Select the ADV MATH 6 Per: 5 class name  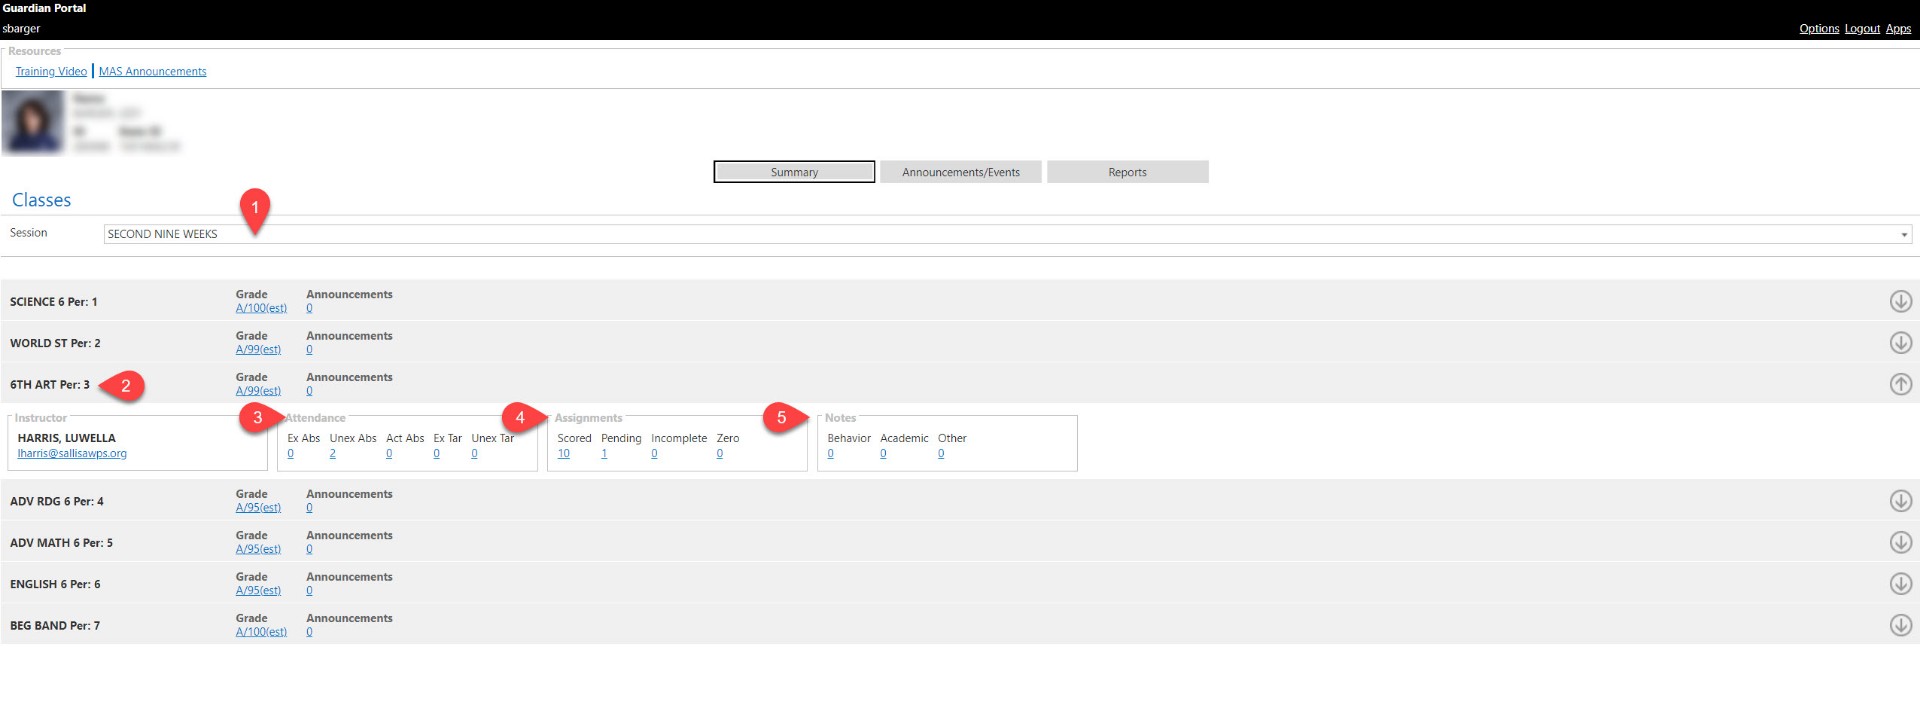61,543
